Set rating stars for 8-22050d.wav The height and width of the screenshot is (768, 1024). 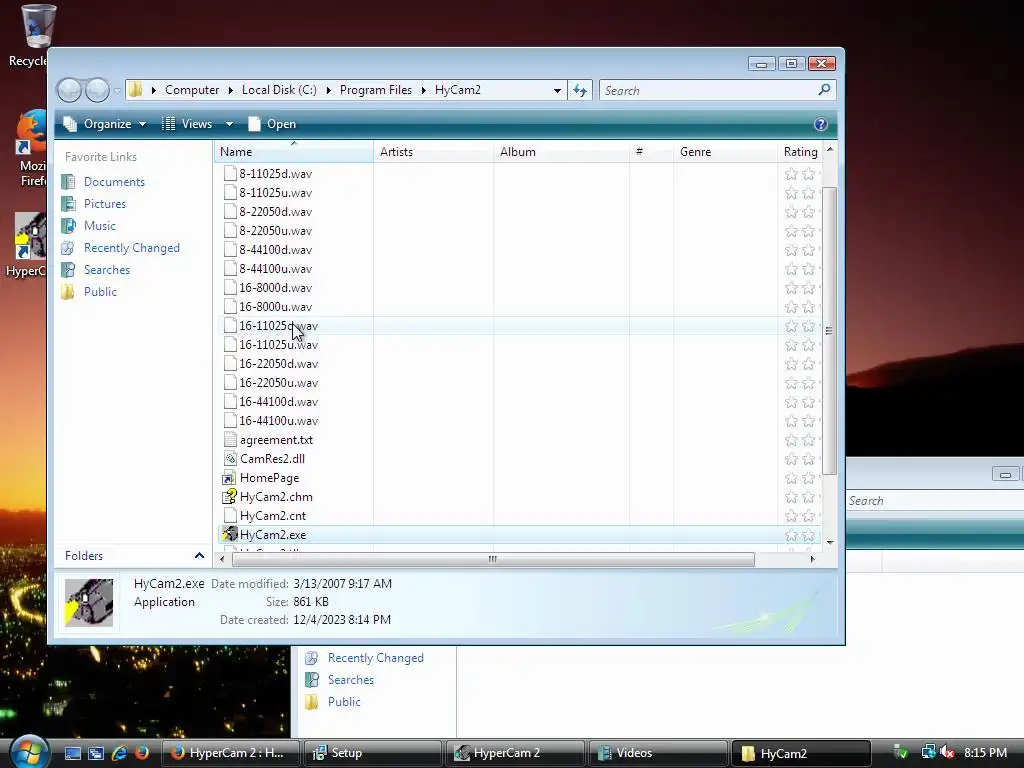coord(802,212)
